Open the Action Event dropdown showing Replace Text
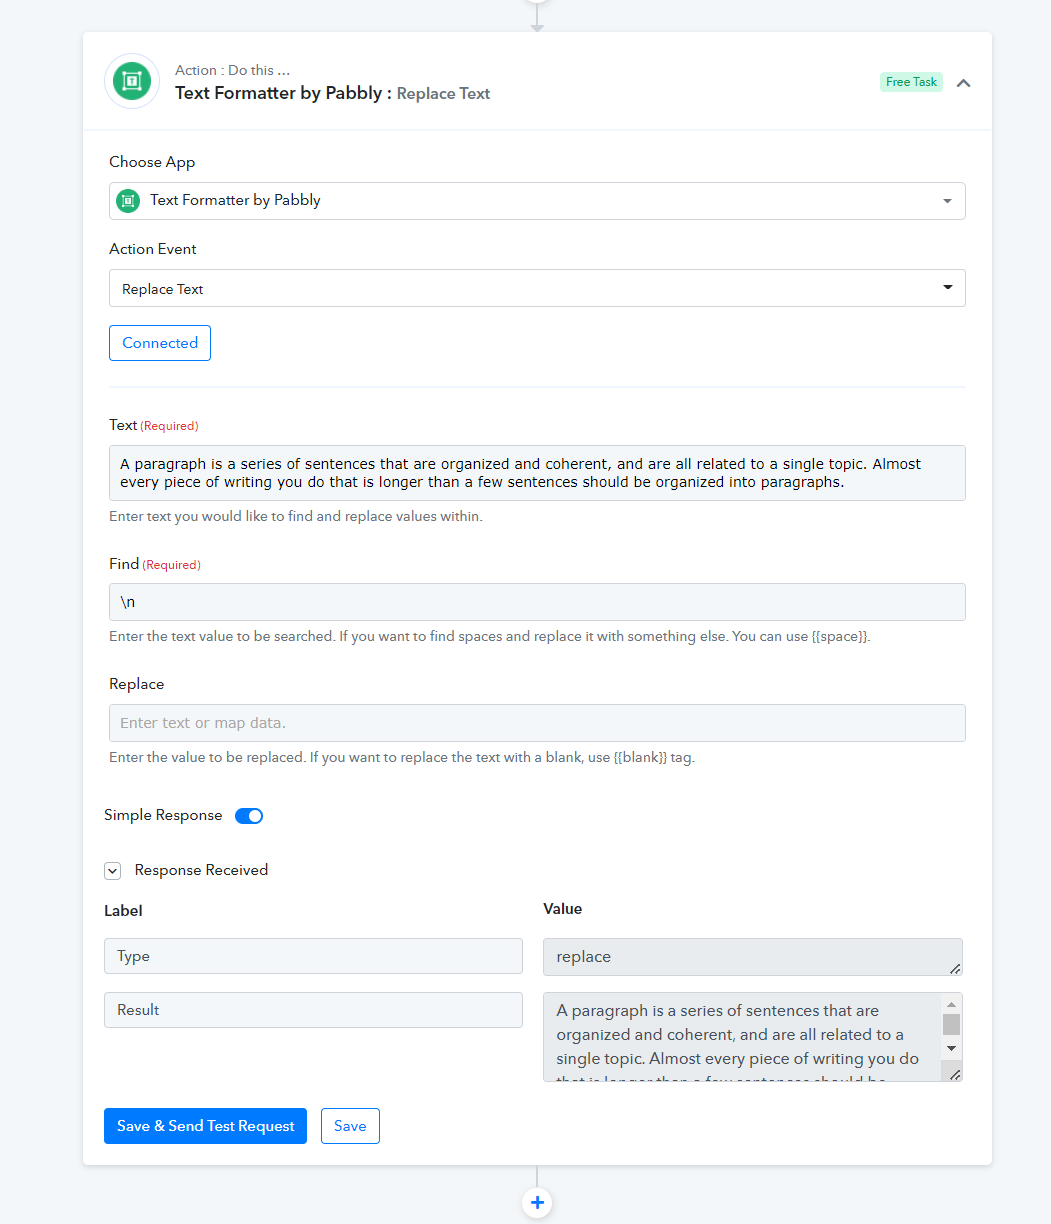 (x=537, y=288)
